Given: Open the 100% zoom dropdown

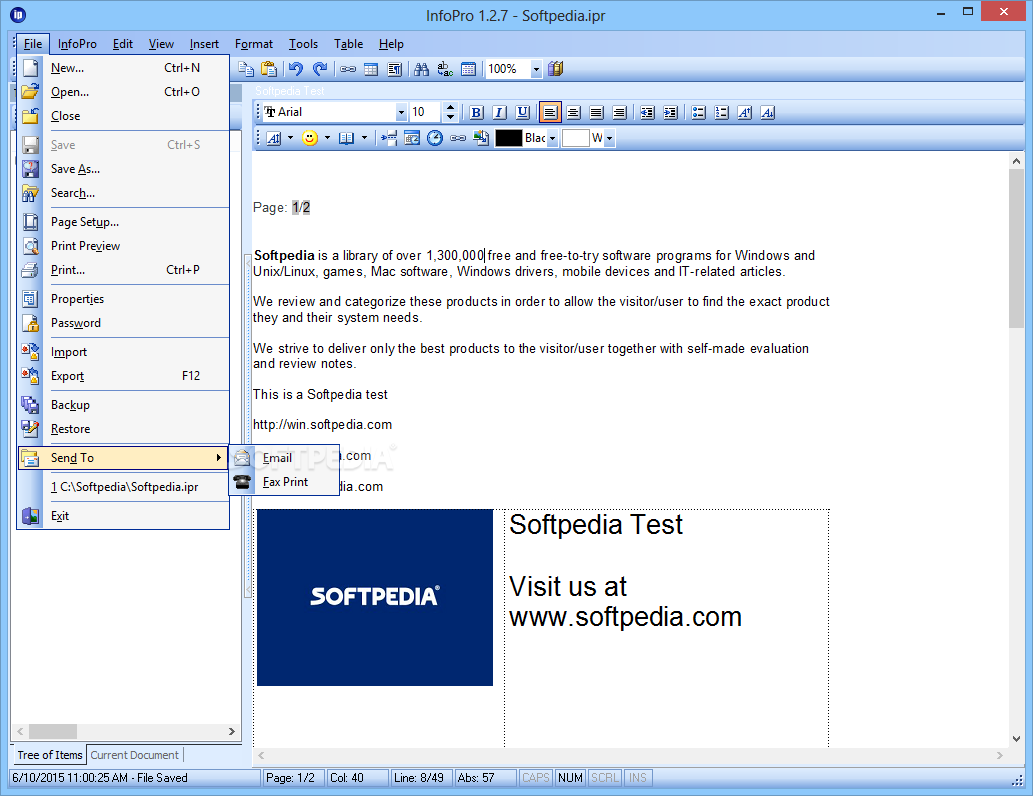Looking at the screenshot, I should coord(536,69).
